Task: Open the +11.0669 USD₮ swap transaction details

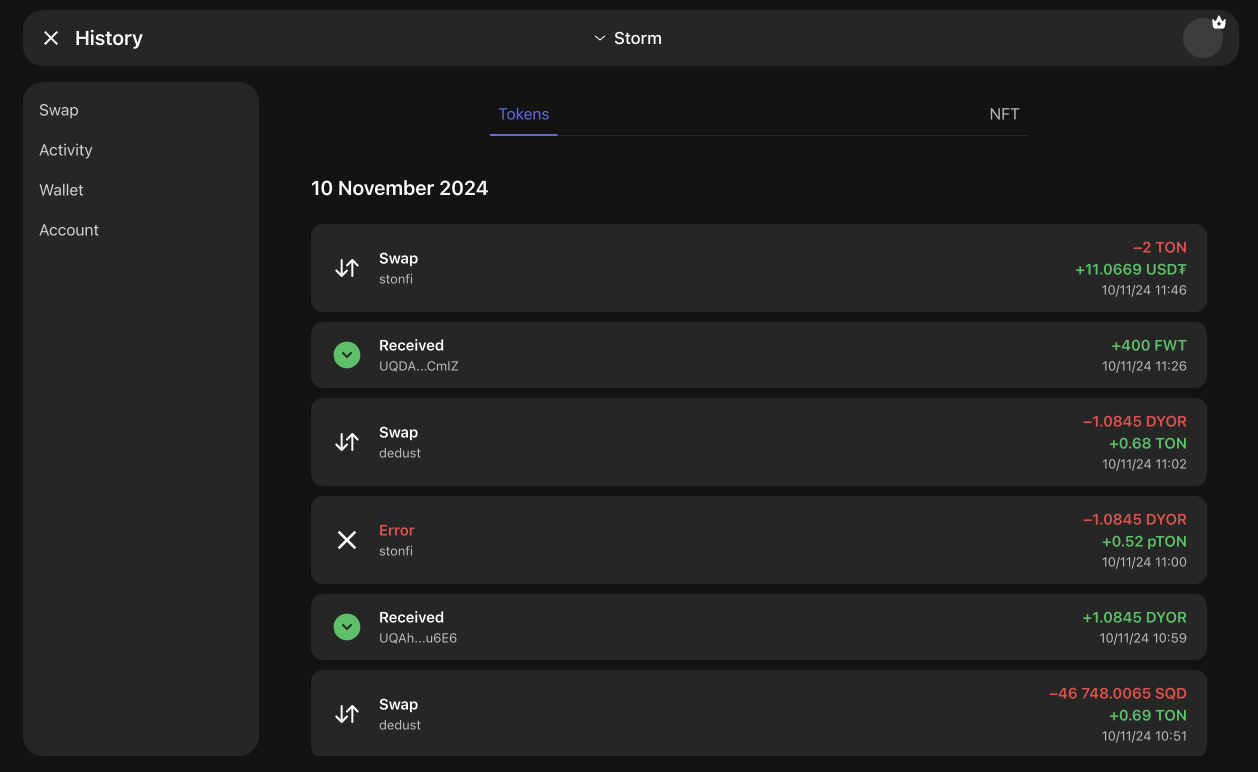Action: point(1130,269)
